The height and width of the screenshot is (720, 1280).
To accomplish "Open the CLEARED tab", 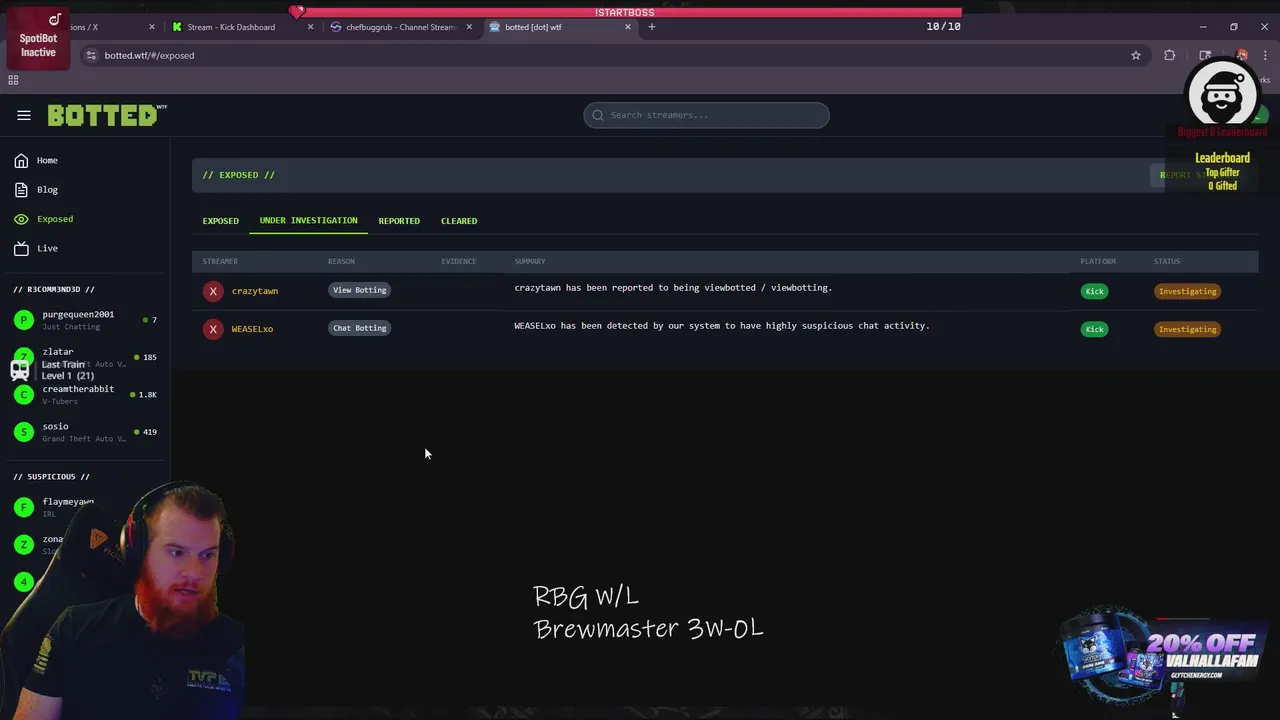I will (x=459, y=221).
